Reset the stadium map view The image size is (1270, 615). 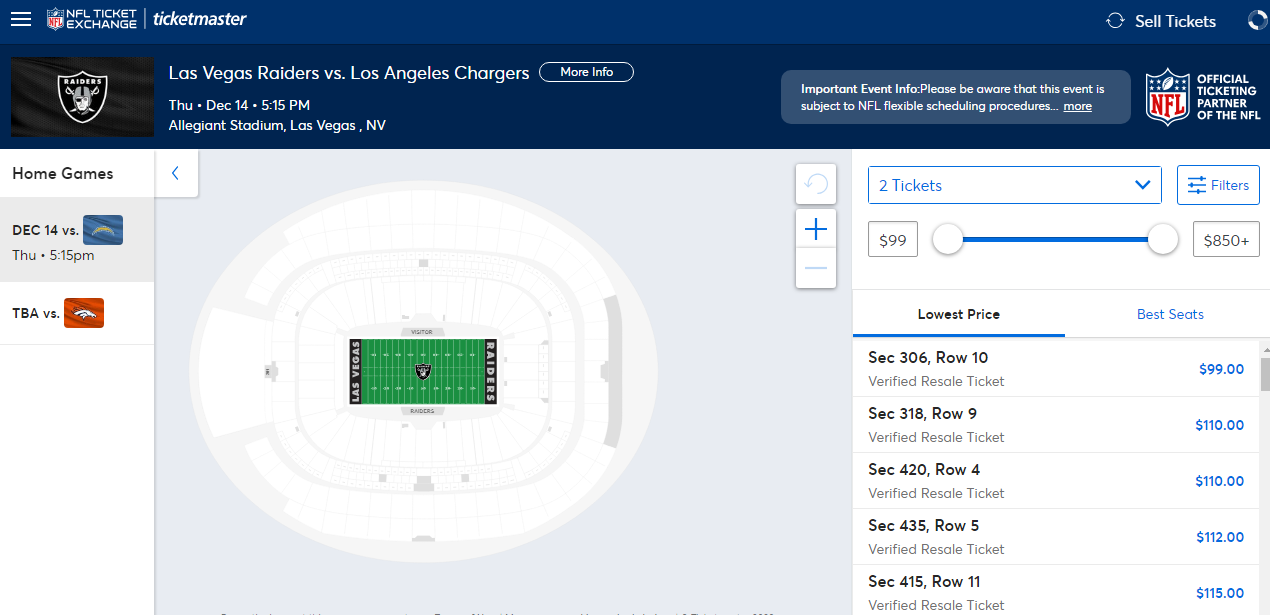click(816, 184)
